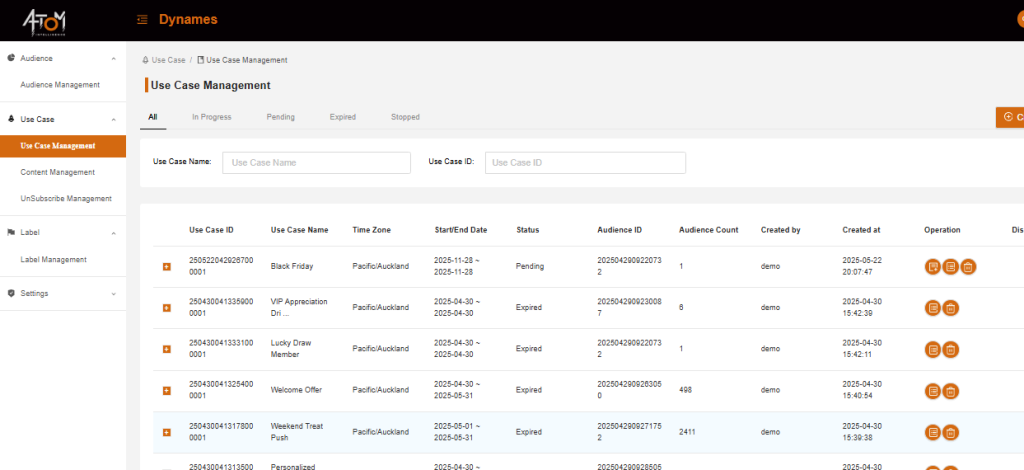The height and width of the screenshot is (470, 1024).
Task: Select the 'Welcome Offer' name cell
Action: click(x=296, y=390)
